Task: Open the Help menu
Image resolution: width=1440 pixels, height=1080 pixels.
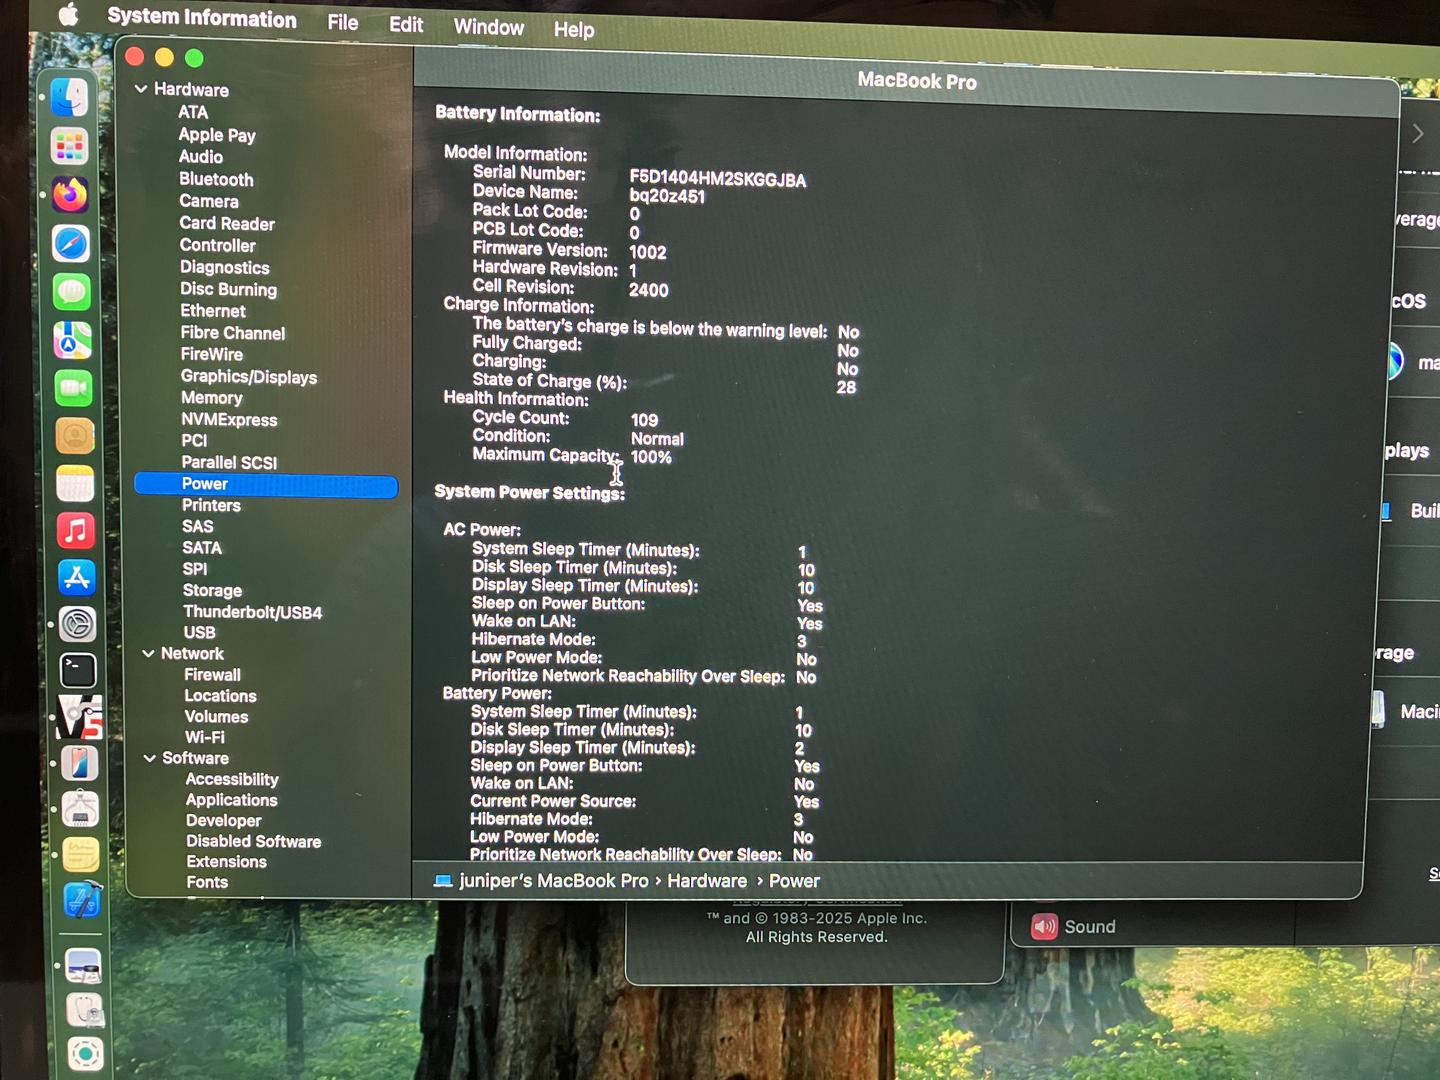Action: [574, 30]
